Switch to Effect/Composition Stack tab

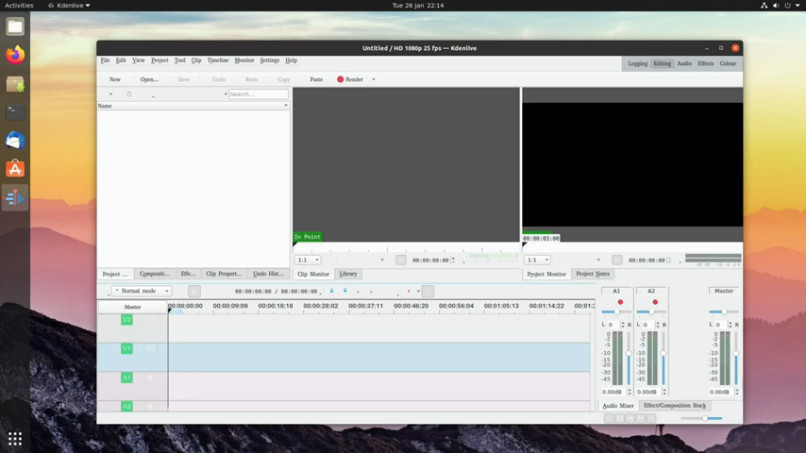[x=674, y=406]
